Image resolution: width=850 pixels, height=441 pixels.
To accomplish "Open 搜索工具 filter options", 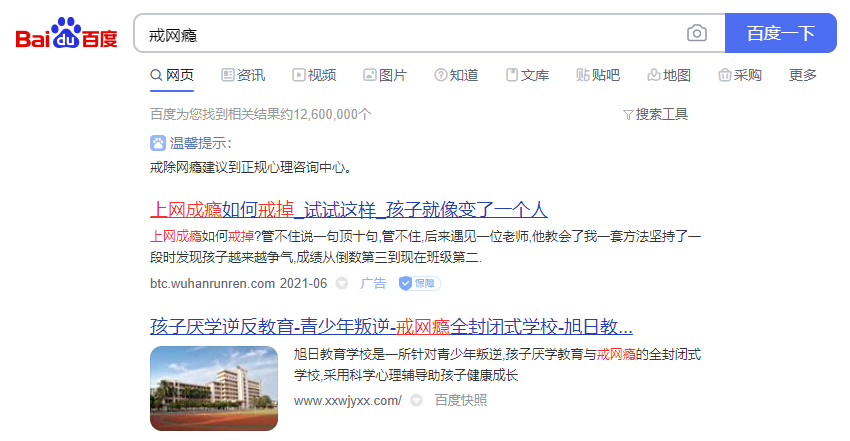I will 655,114.
